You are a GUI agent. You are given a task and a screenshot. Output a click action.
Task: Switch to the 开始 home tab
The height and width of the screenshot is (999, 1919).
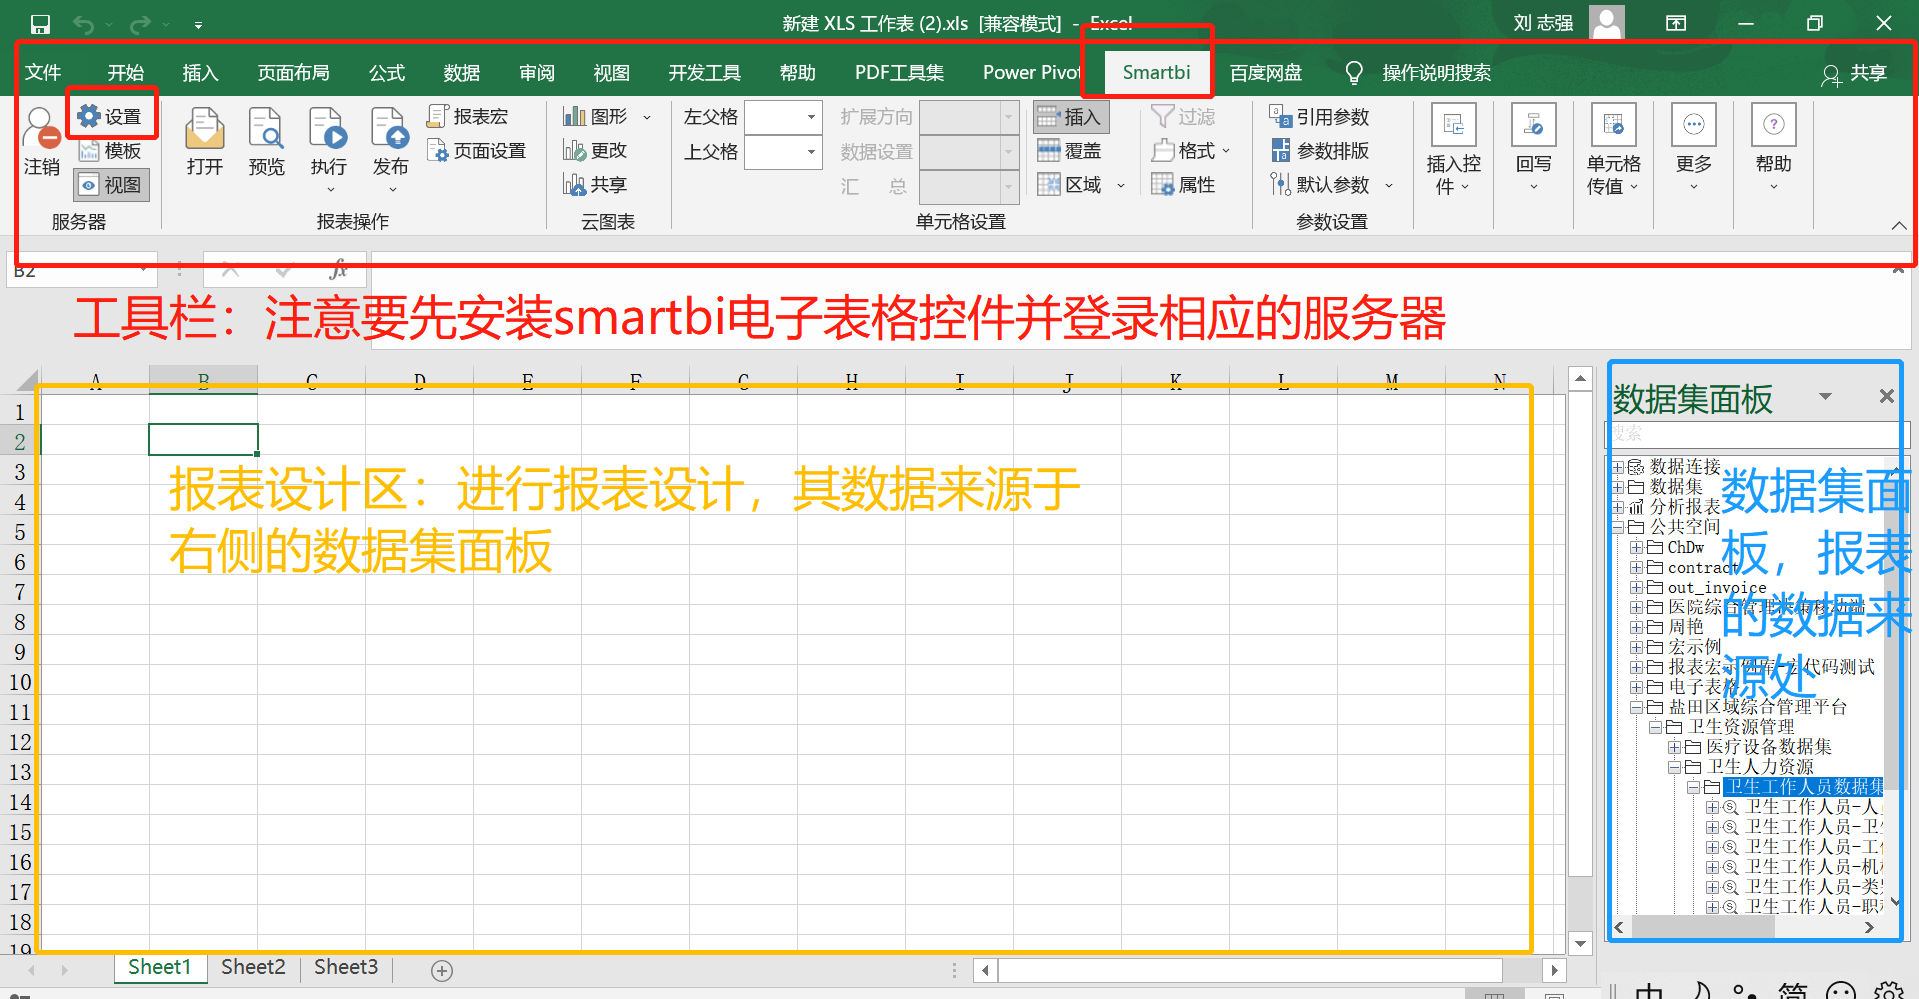coord(126,72)
